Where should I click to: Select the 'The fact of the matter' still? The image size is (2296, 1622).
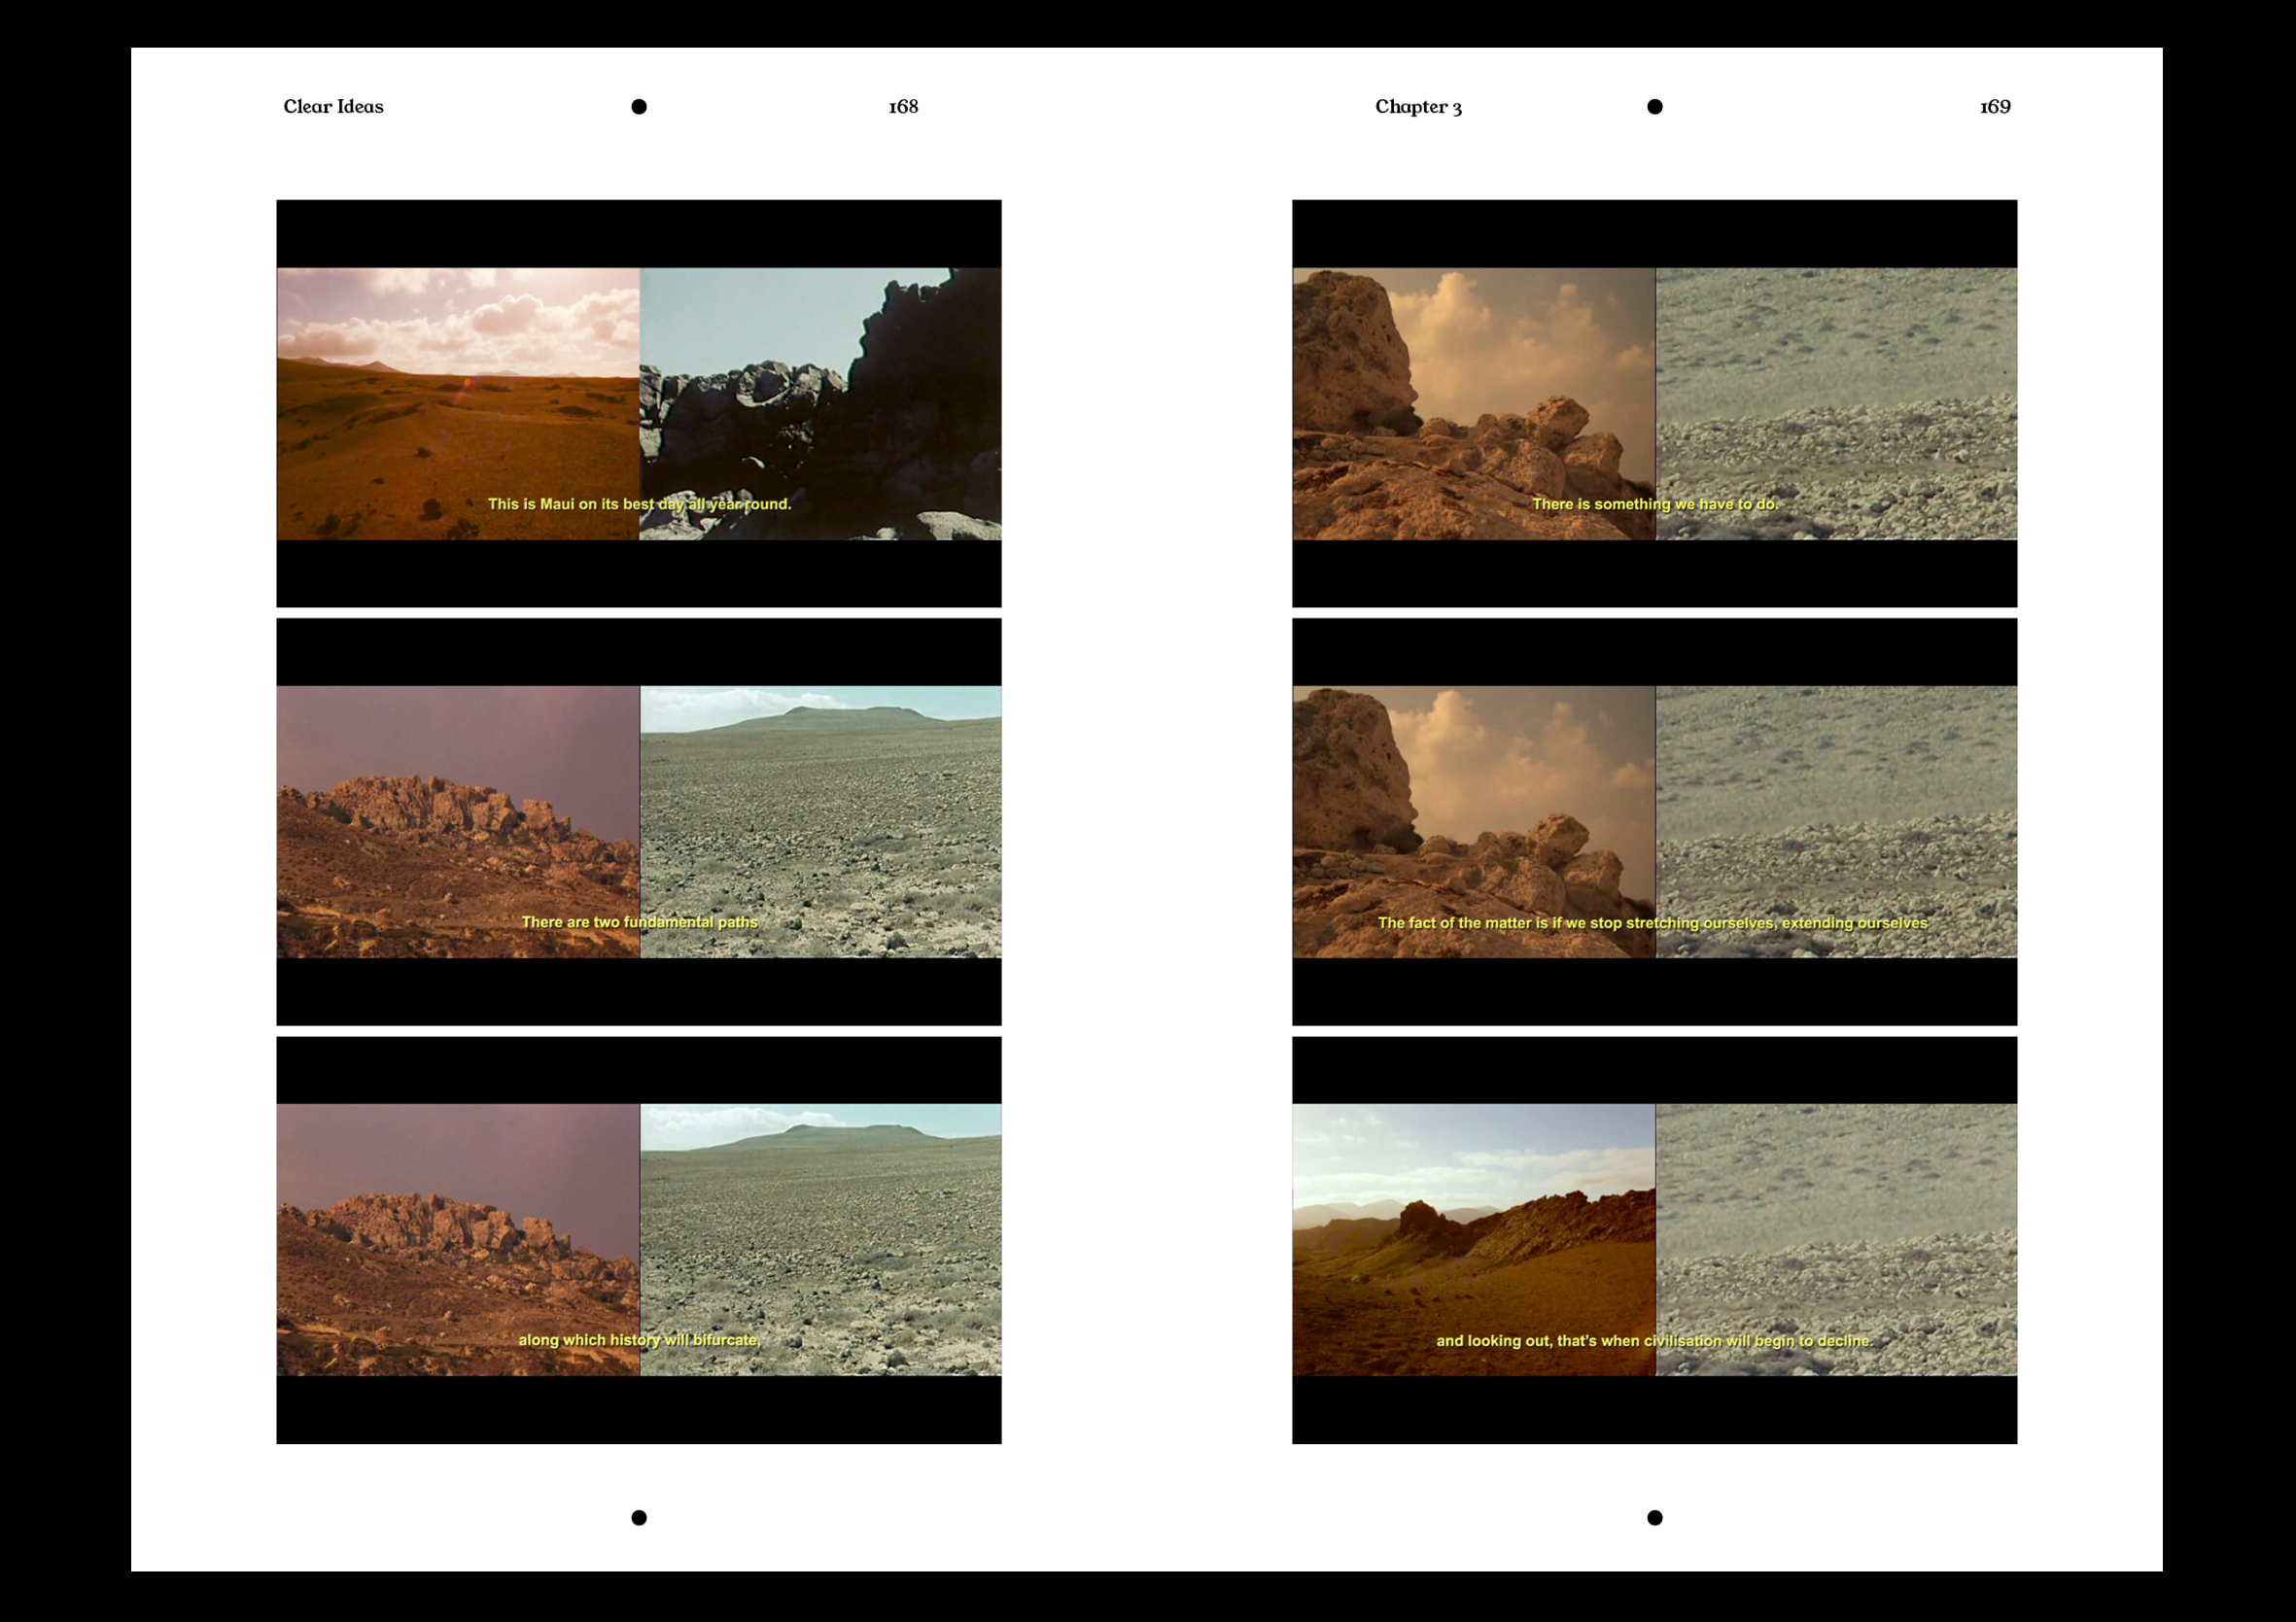pyautogui.click(x=1654, y=821)
